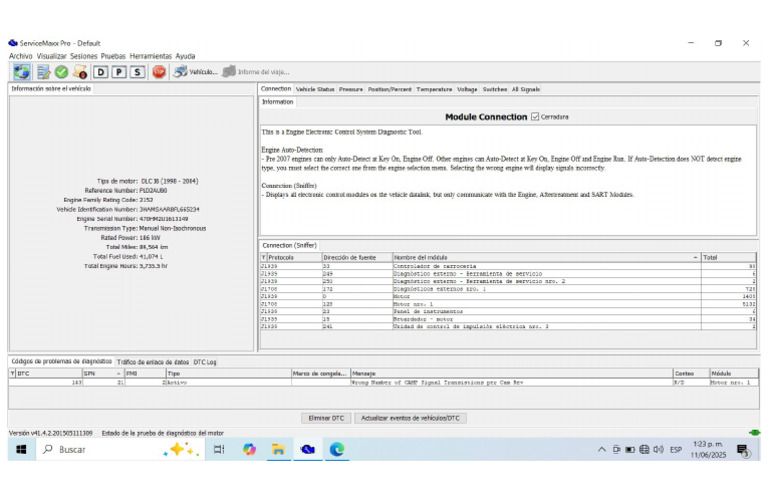
Task: Click the sniffer table filter icon
Action: pyautogui.click(x=264, y=257)
